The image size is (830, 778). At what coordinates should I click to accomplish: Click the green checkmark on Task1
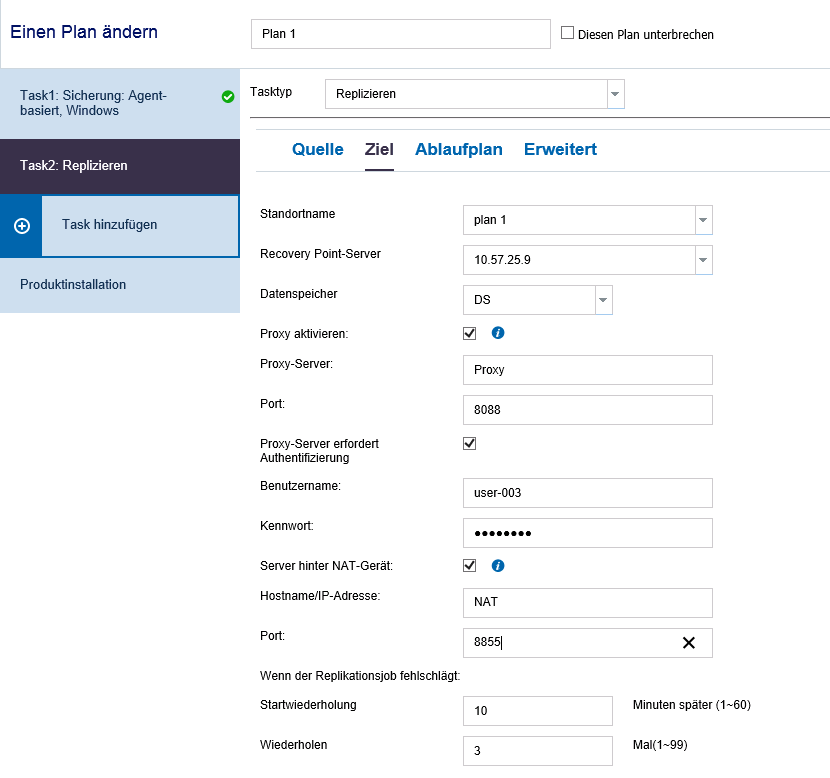coord(228,97)
